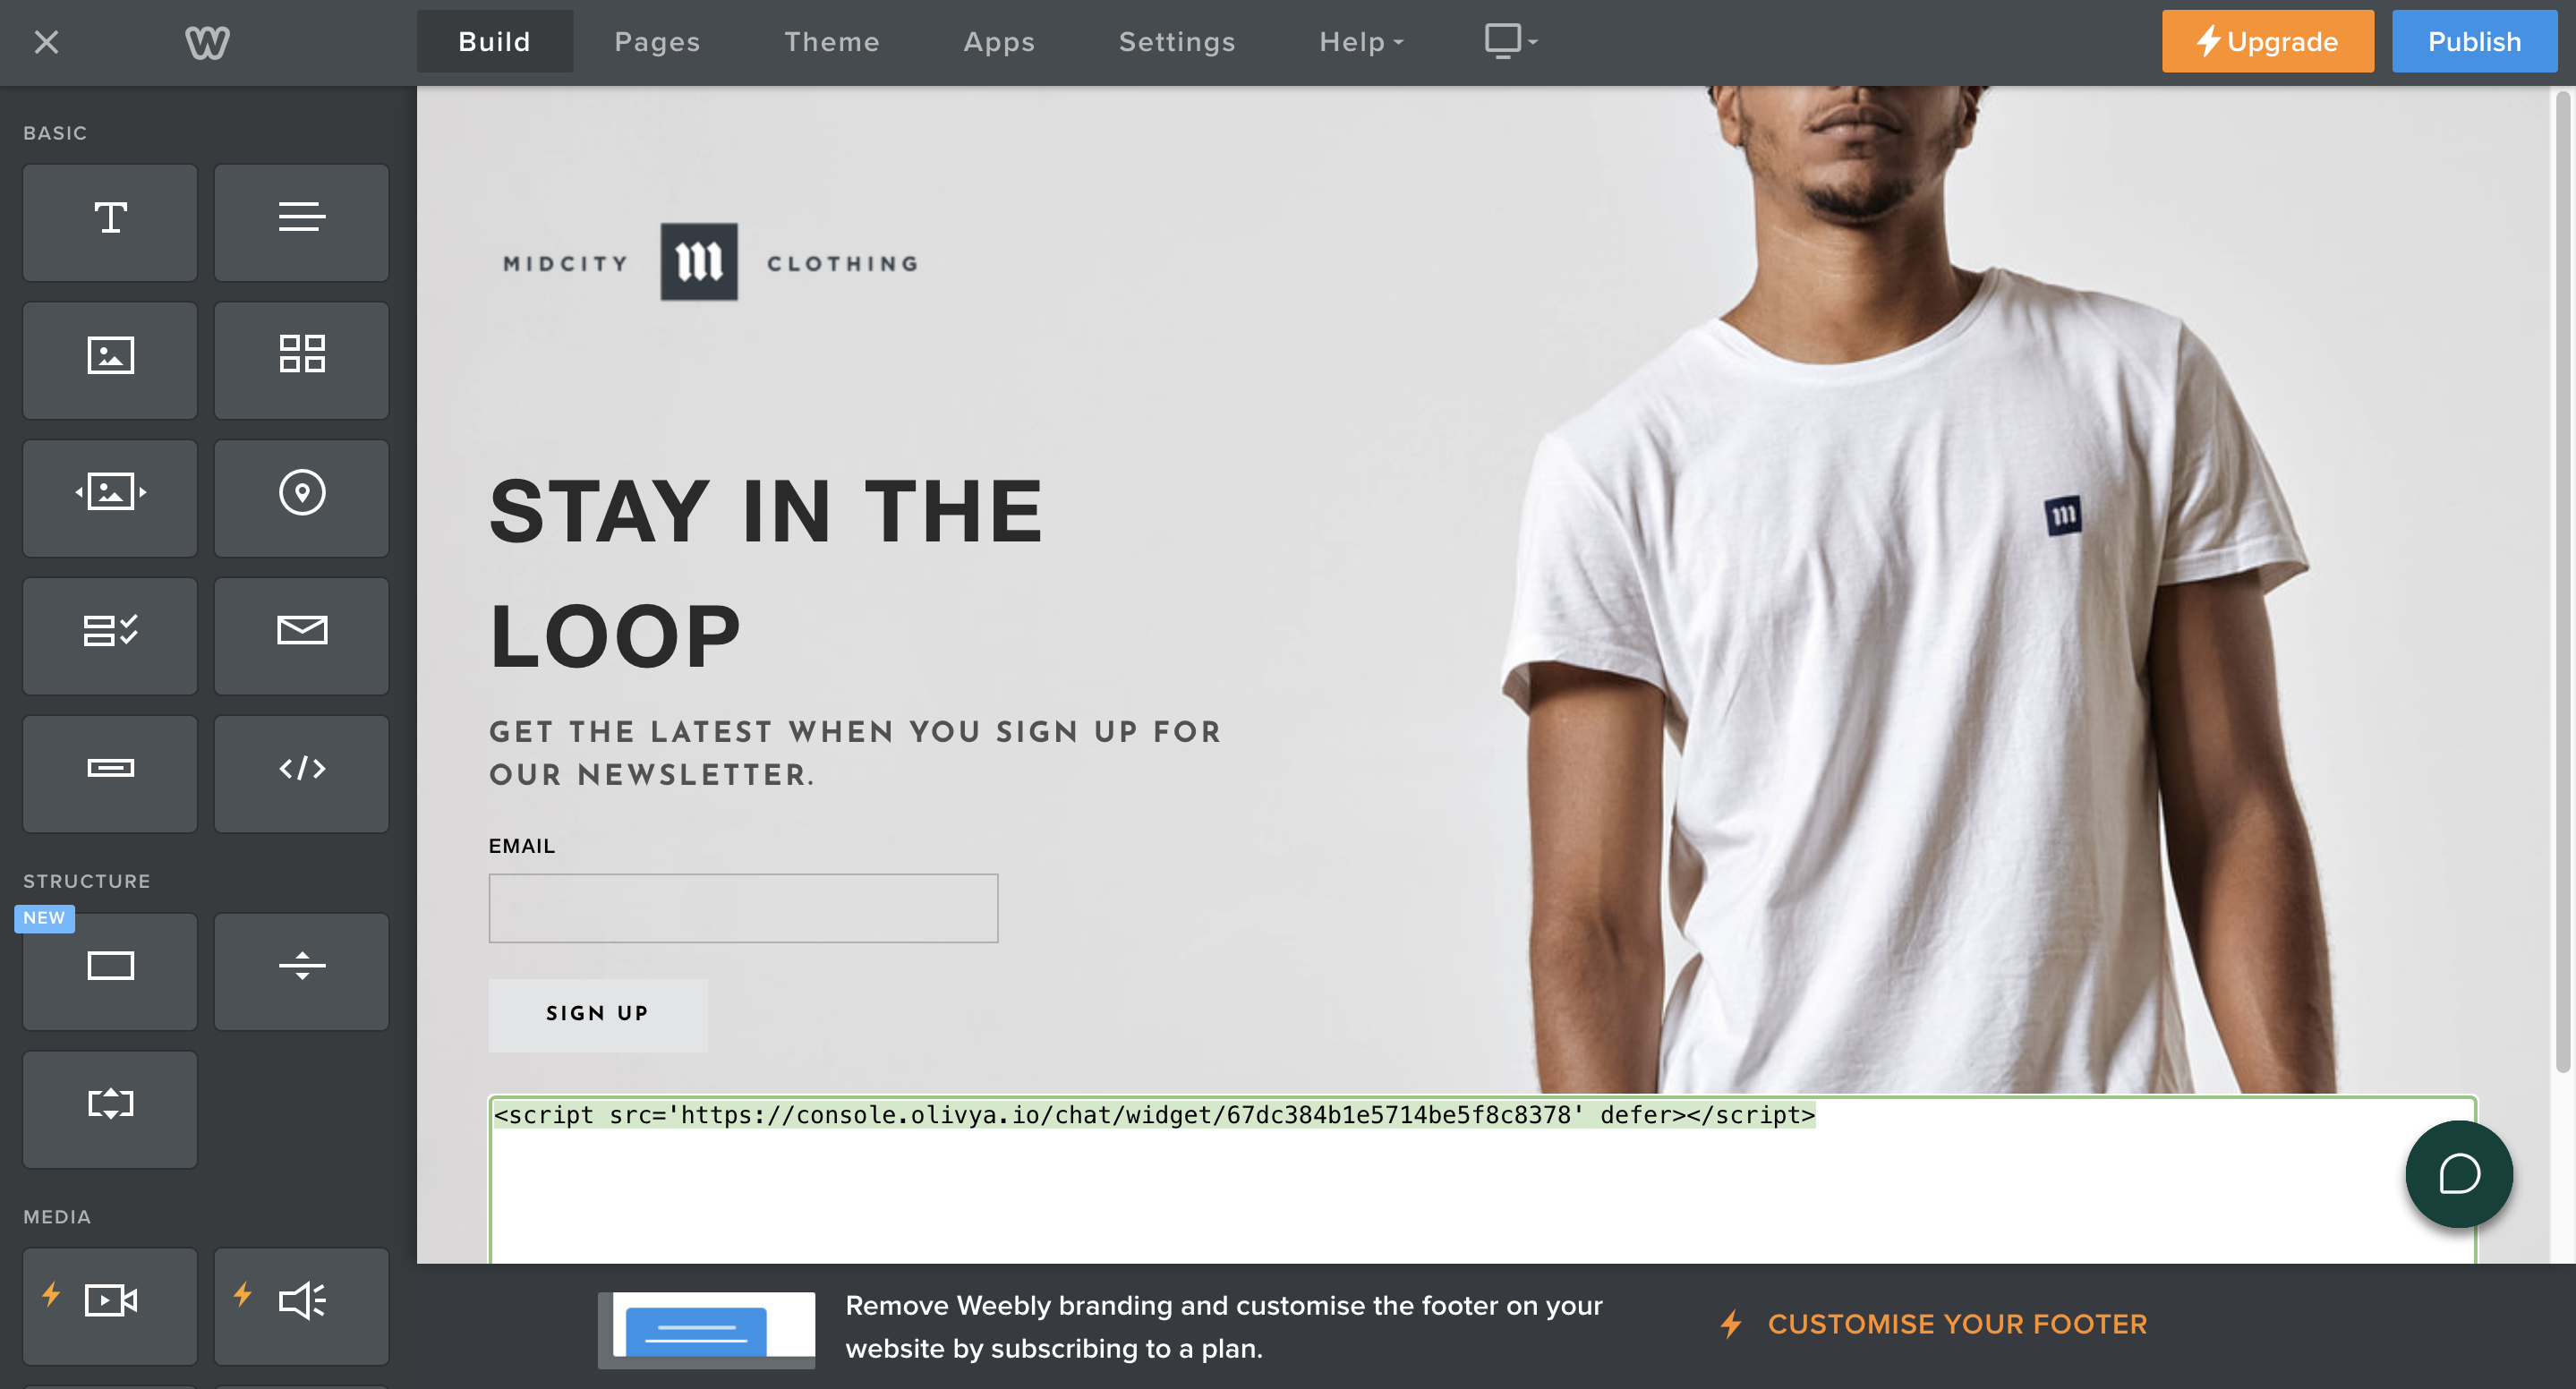Choose the Image element
This screenshot has width=2576, height=1389.
click(110, 360)
